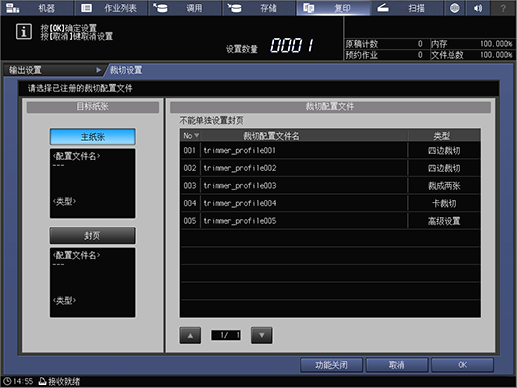517x388 pixels.
Task: Click the 裁成两张 type cell
Action: coord(444,186)
